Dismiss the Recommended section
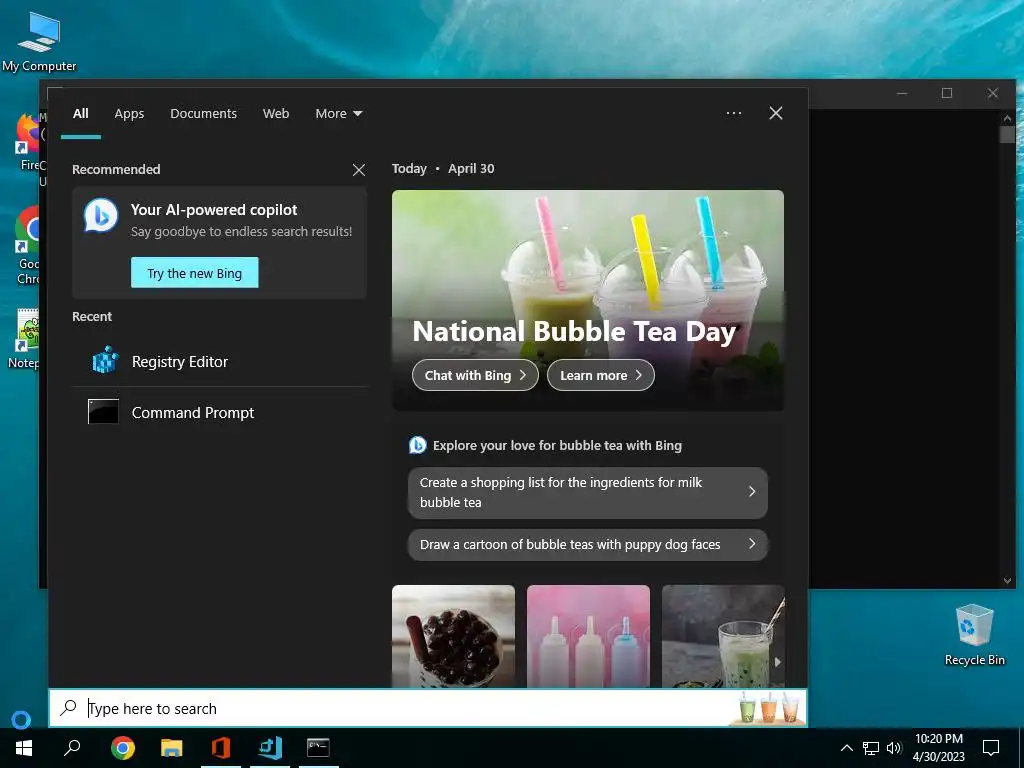The height and width of the screenshot is (768, 1024). click(x=359, y=170)
